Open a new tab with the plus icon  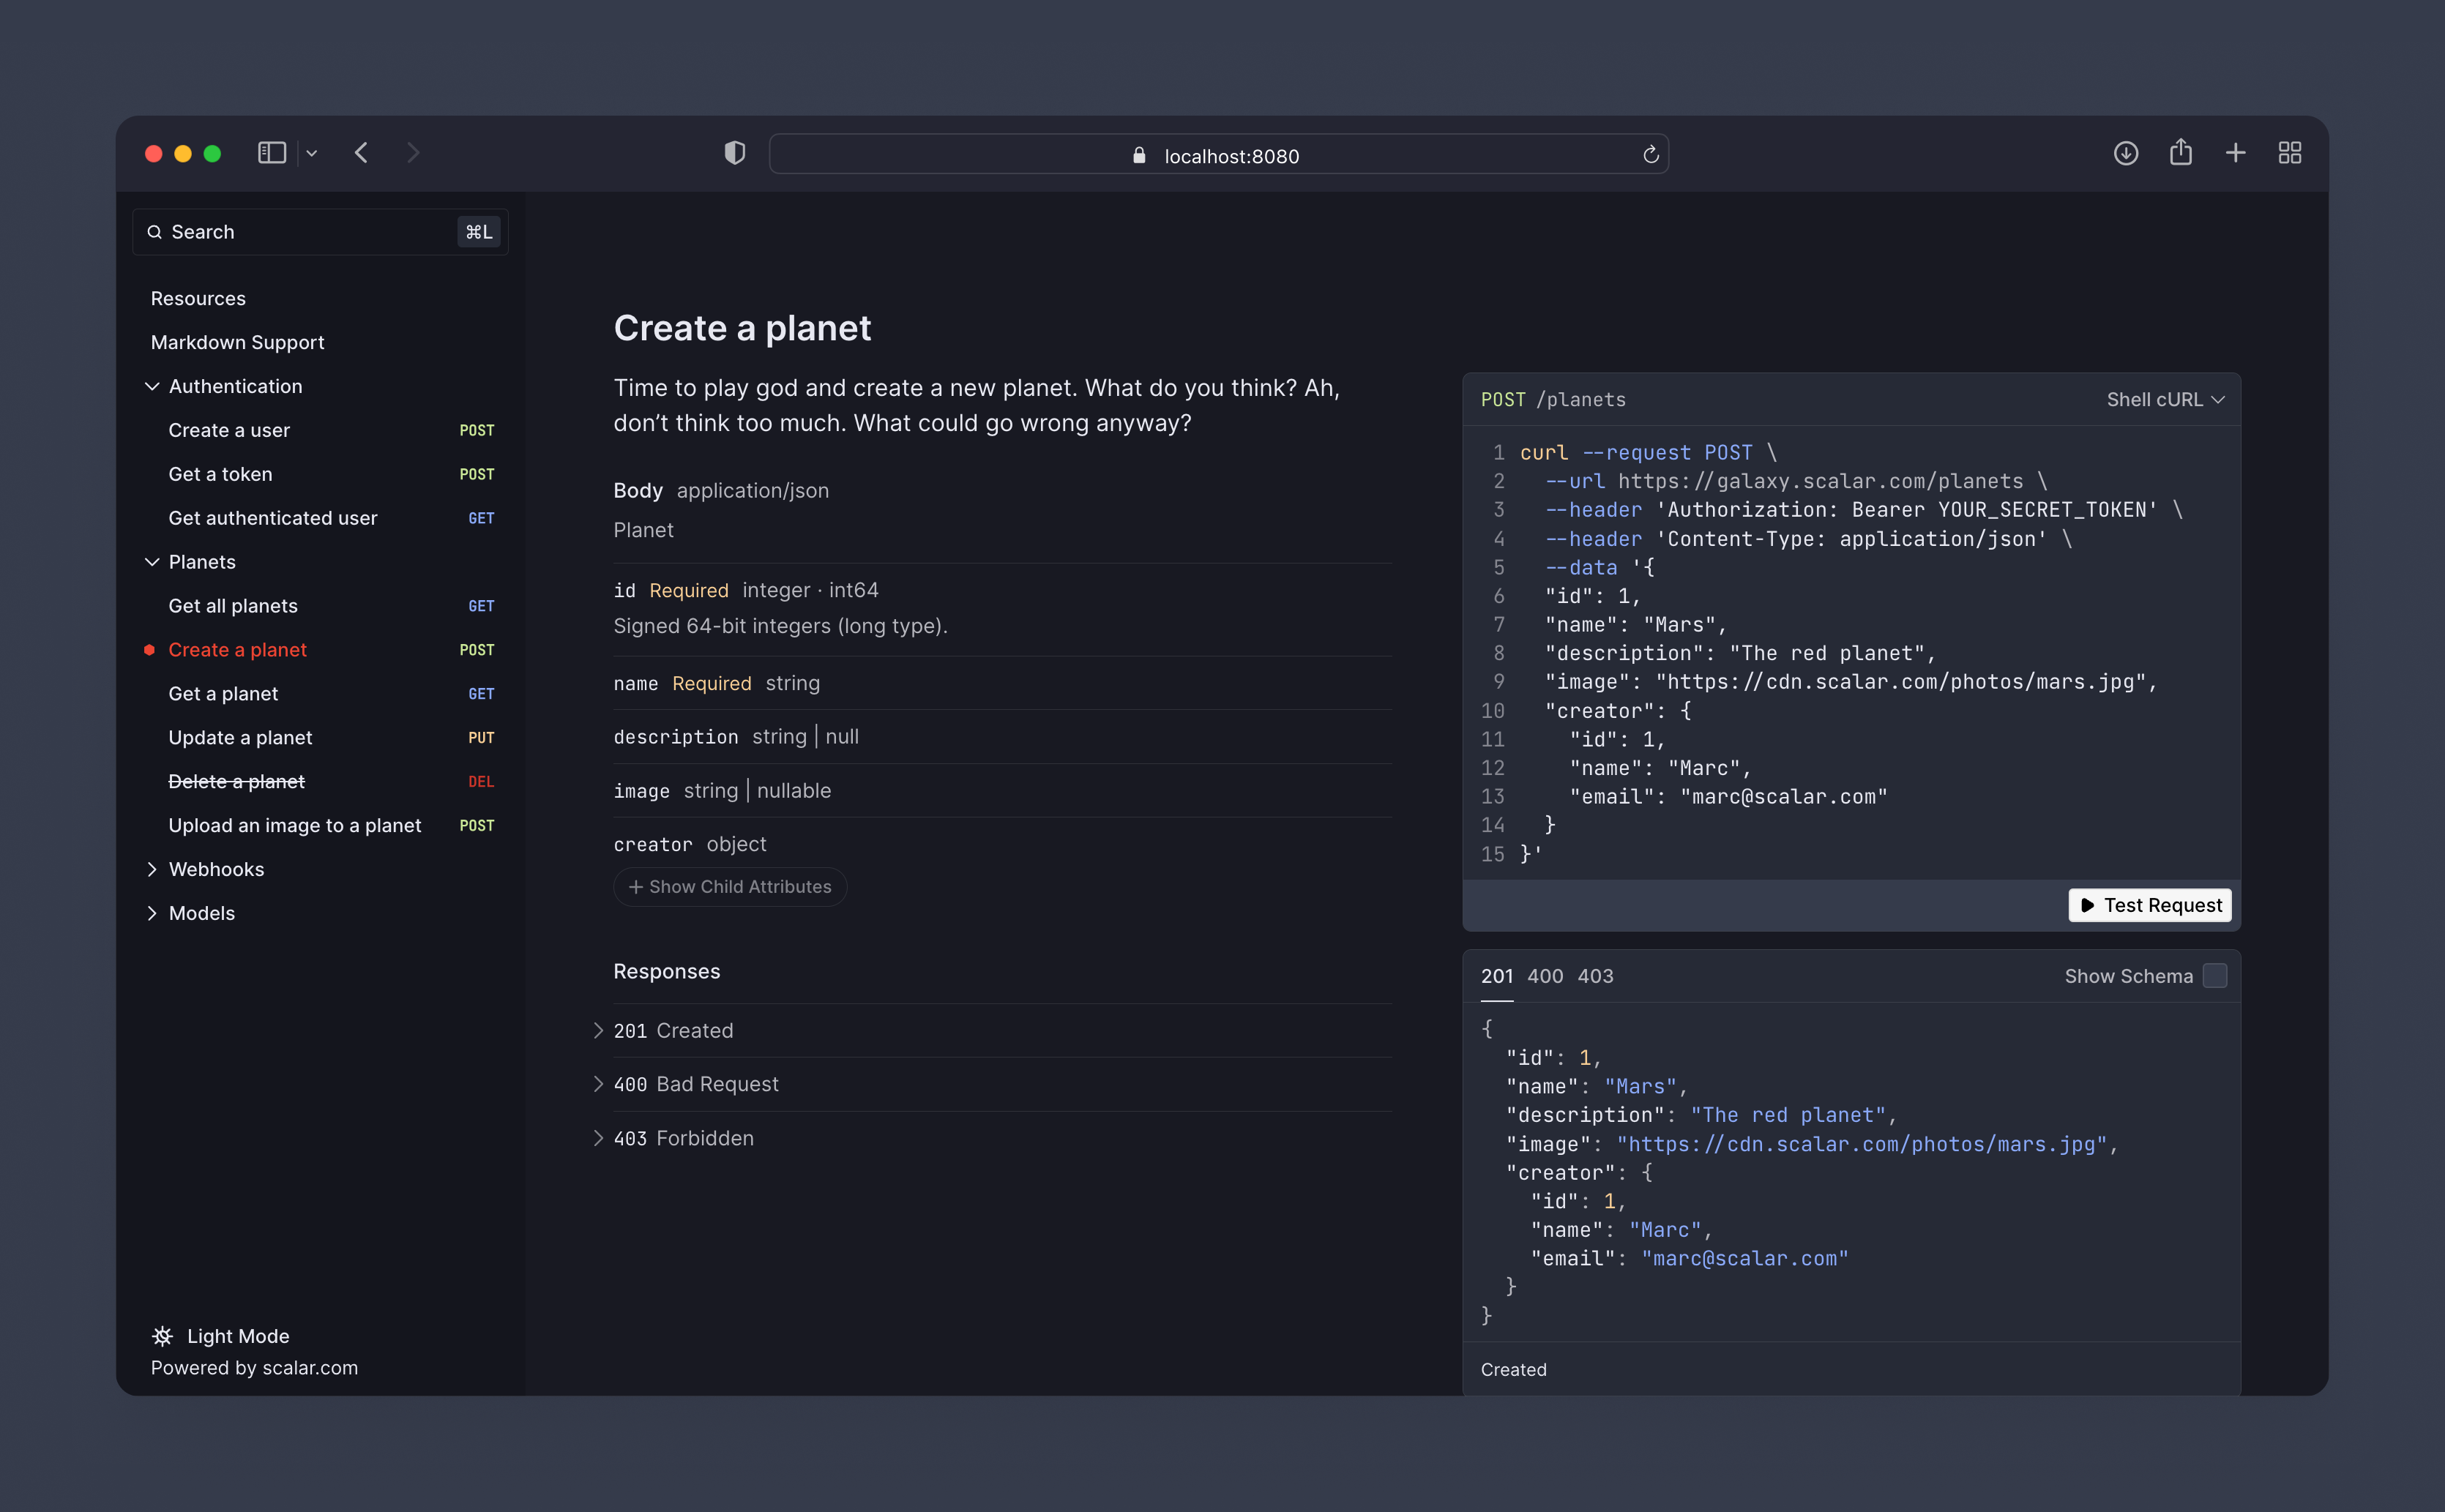point(2236,153)
